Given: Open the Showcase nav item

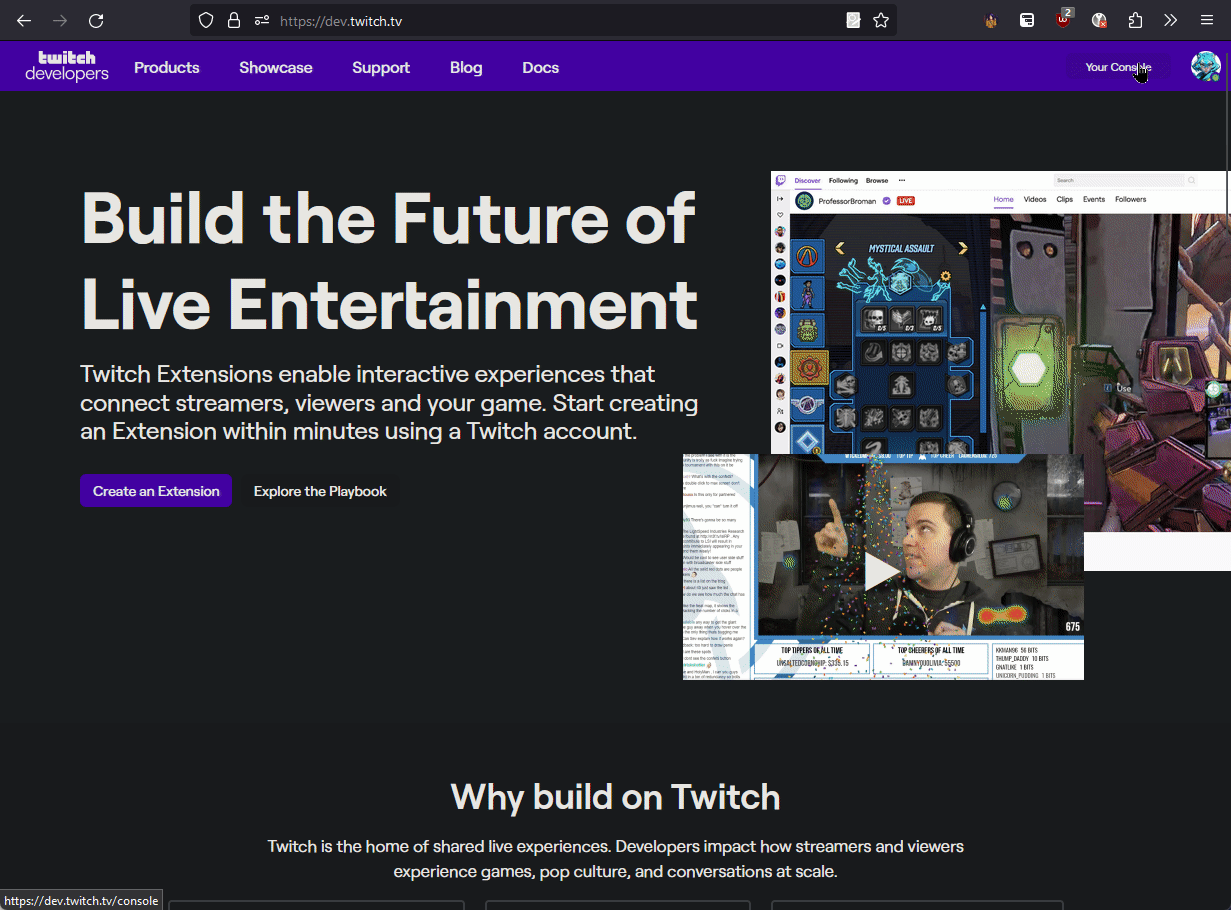Looking at the screenshot, I should point(276,68).
